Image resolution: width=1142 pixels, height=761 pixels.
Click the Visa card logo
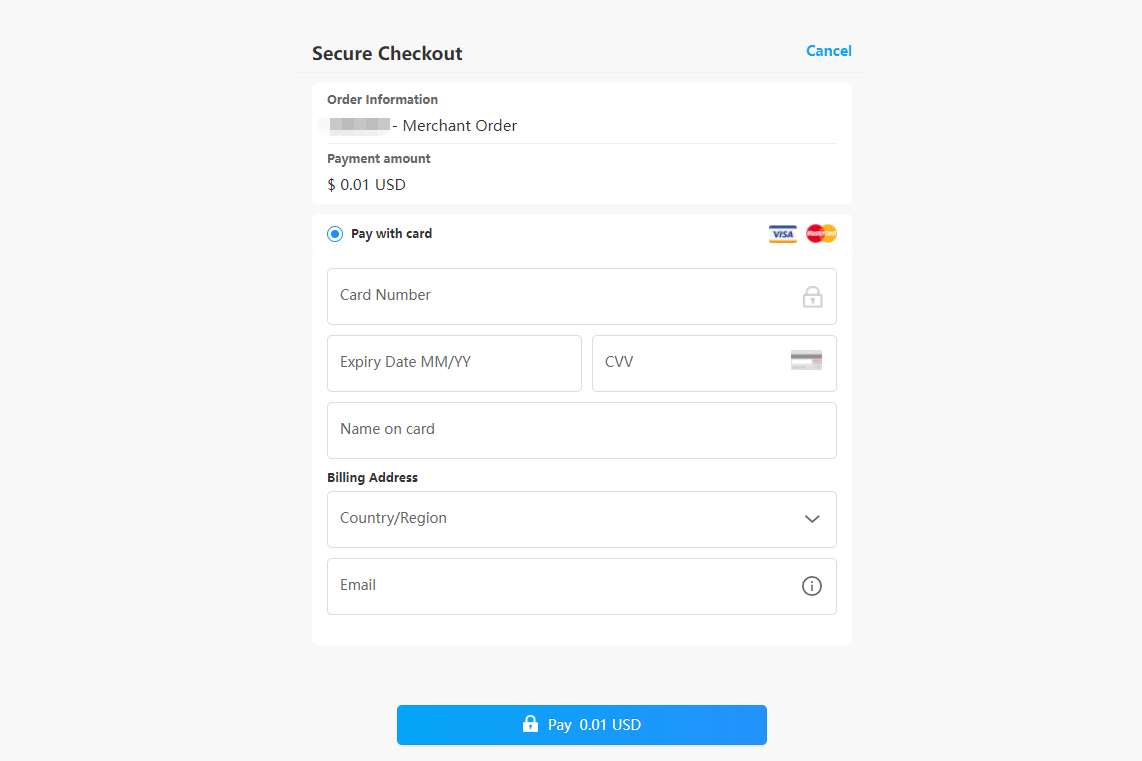(x=782, y=234)
